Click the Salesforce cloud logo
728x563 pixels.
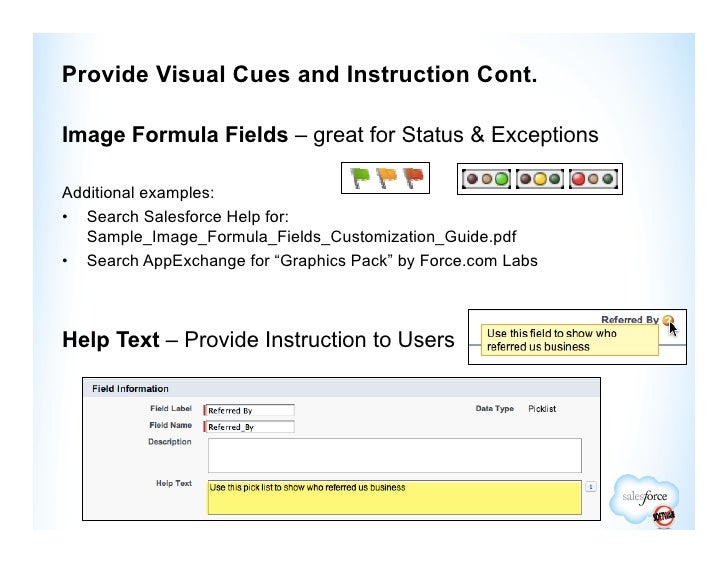[x=644, y=500]
